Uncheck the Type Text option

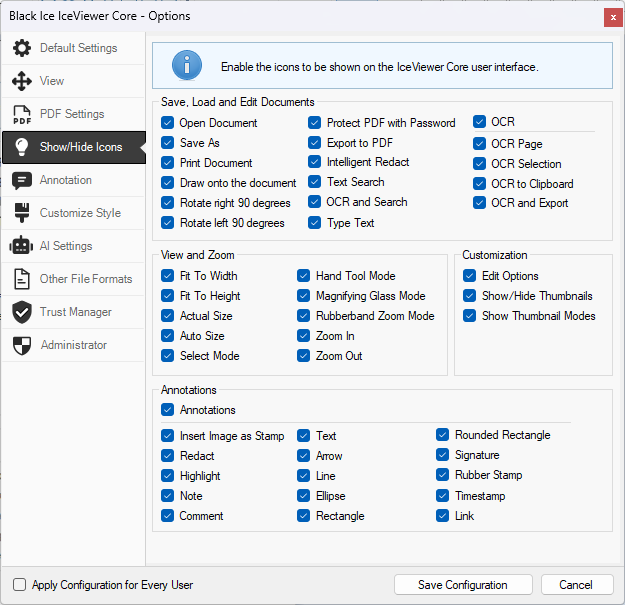(314, 222)
